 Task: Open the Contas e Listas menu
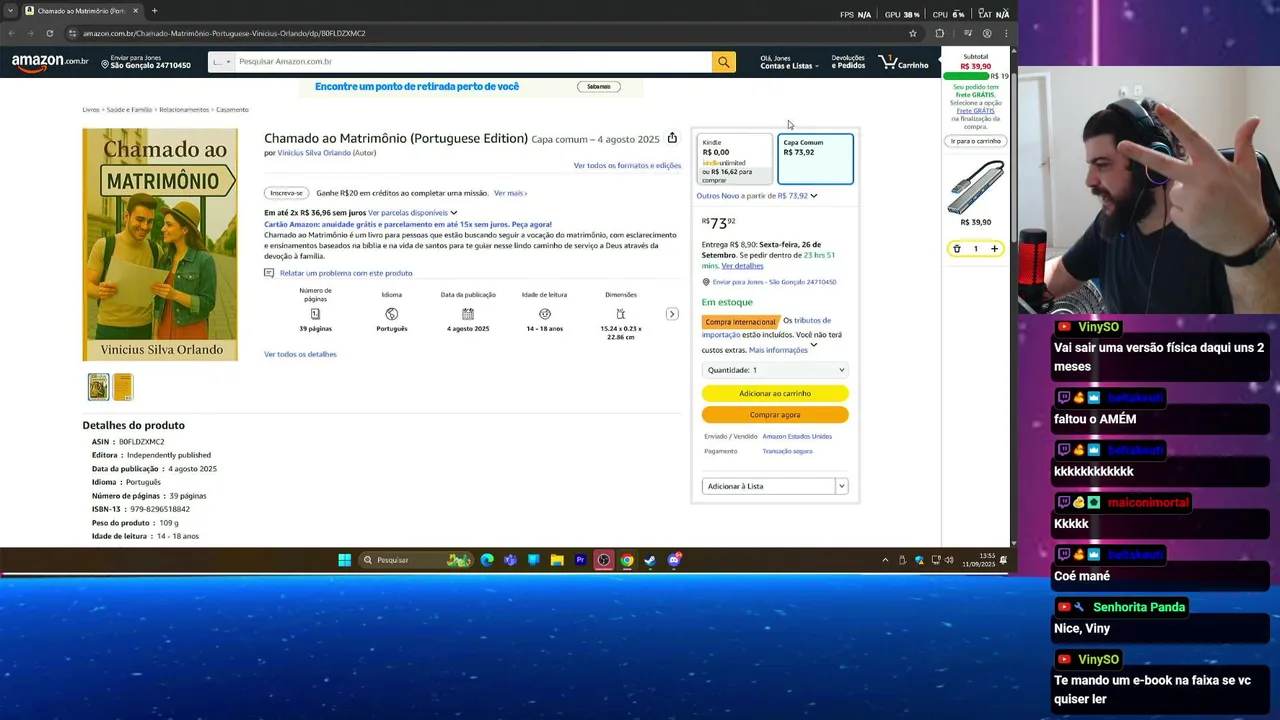click(789, 62)
